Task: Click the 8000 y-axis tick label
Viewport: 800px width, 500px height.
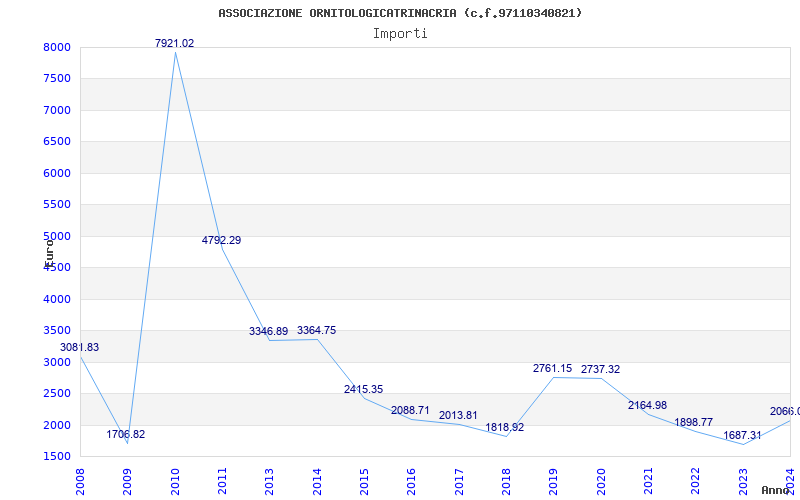Action: pos(56,48)
